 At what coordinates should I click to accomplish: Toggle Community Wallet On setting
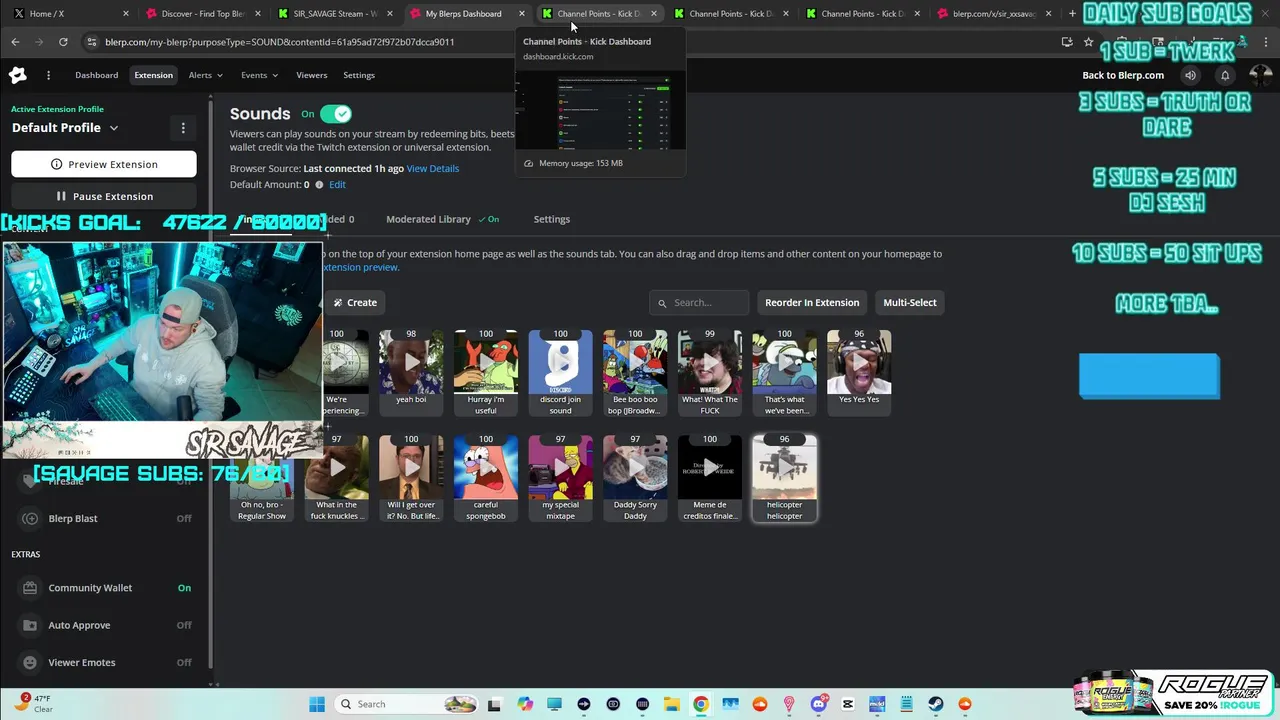click(x=184, y=588)
